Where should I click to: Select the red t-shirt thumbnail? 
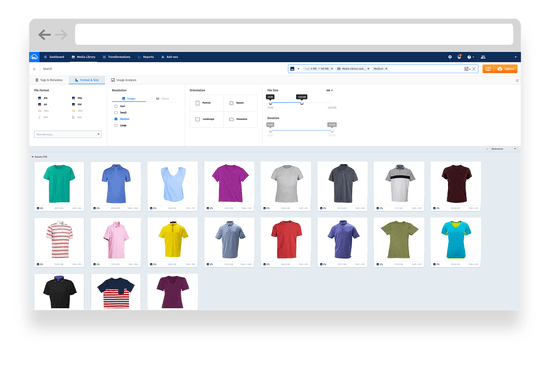point(286,242)
